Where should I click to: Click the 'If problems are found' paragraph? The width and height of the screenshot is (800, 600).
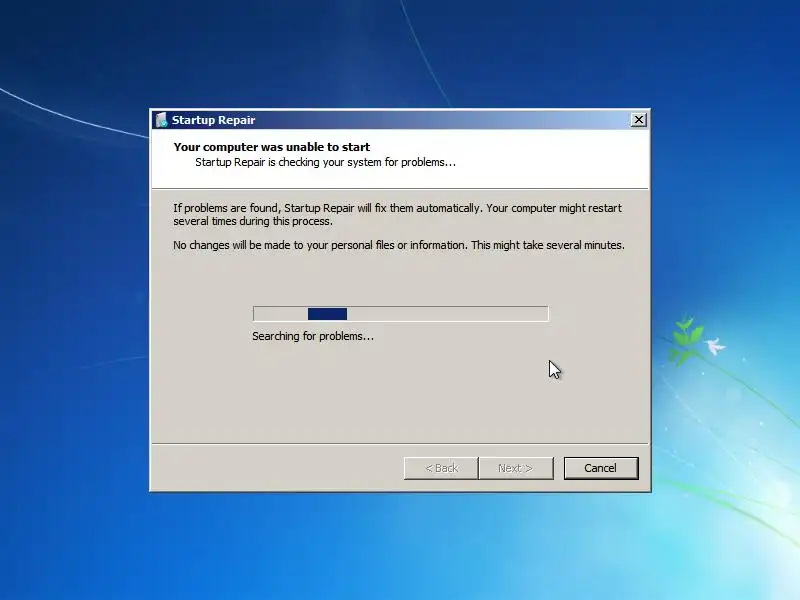(x=397, y=214)
